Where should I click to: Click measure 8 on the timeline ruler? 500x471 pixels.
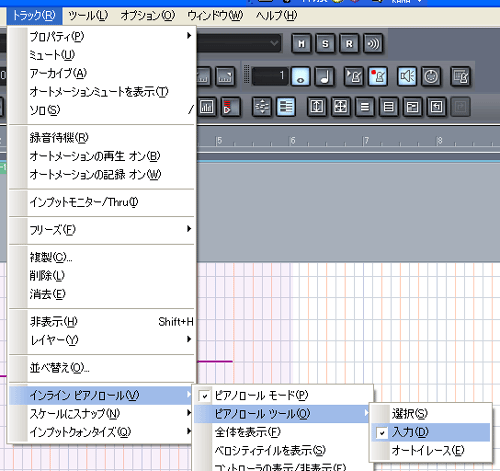pyautogui.click(x=440, y=140)
